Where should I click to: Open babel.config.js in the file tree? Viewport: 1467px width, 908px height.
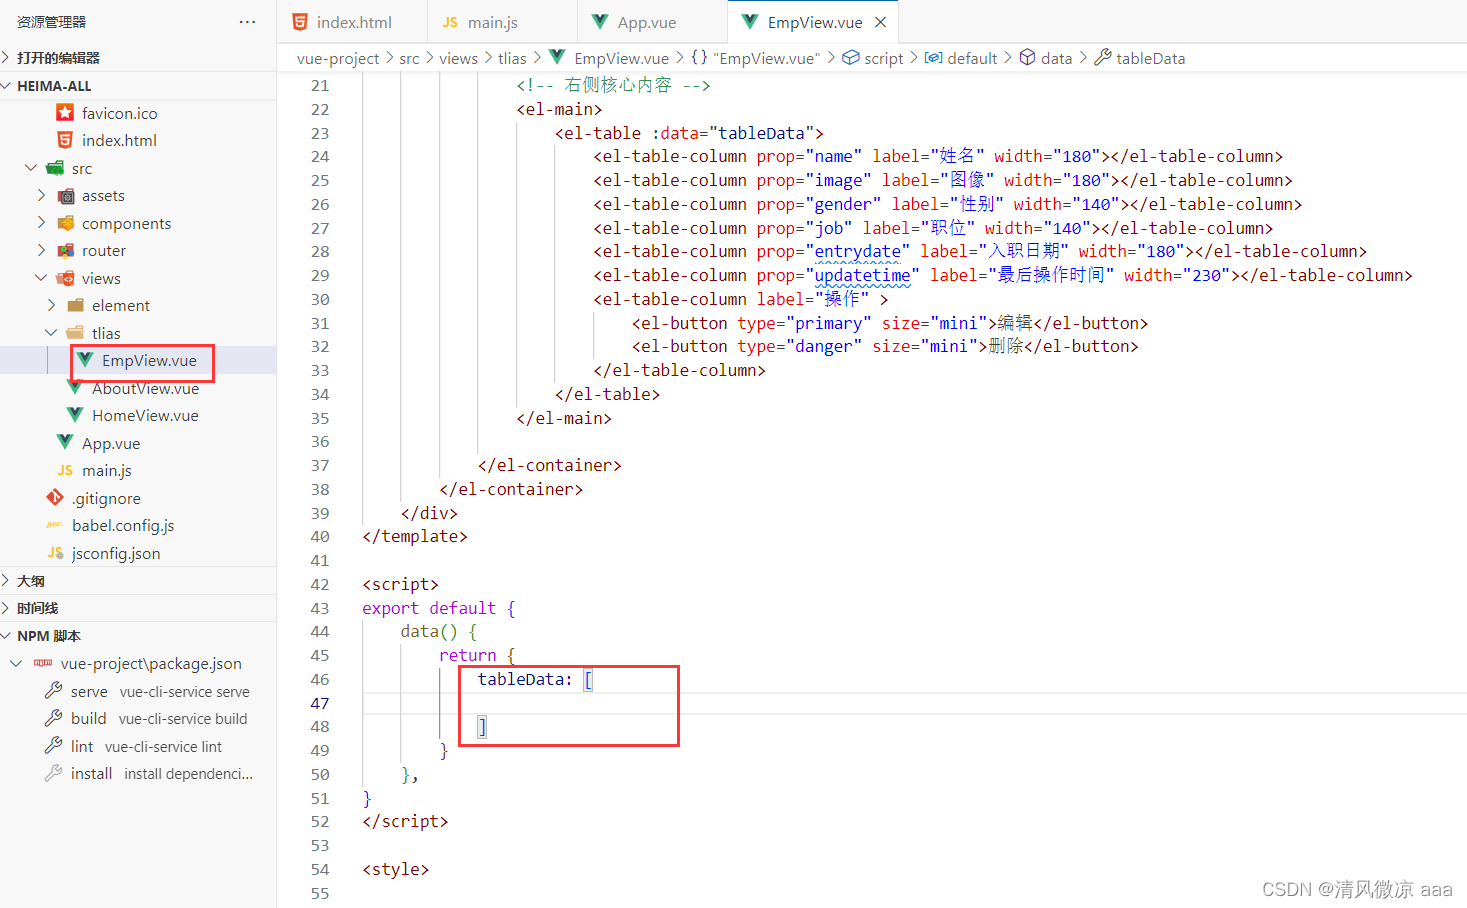pyautogui.click(x=123, y=526)
